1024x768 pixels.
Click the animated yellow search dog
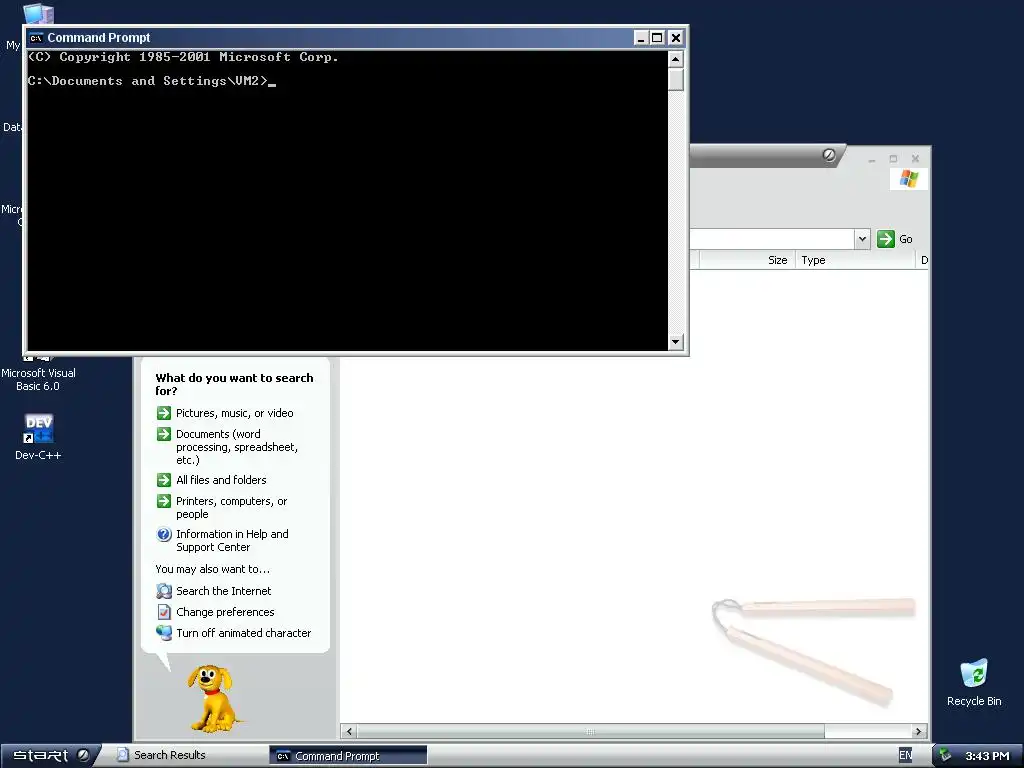pos(212,697)
